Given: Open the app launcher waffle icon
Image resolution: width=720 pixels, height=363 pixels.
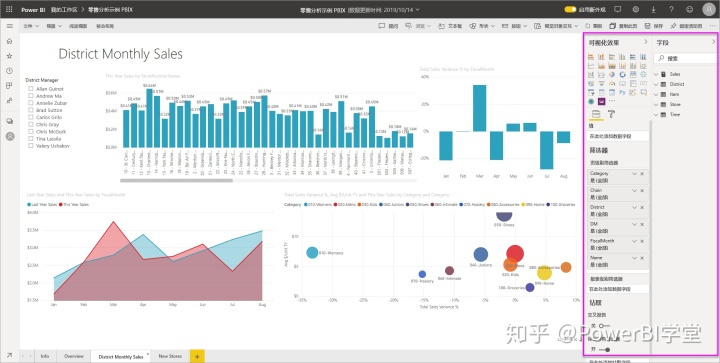Looking at the screenshot, I should pos(9,9).
